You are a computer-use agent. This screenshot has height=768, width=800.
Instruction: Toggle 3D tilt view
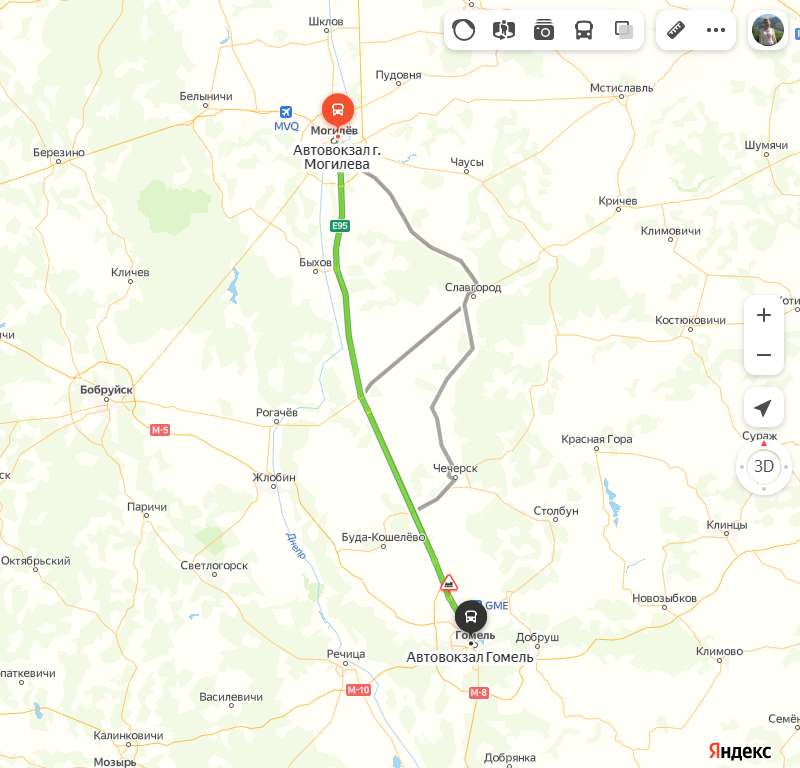tap(763, 466)
